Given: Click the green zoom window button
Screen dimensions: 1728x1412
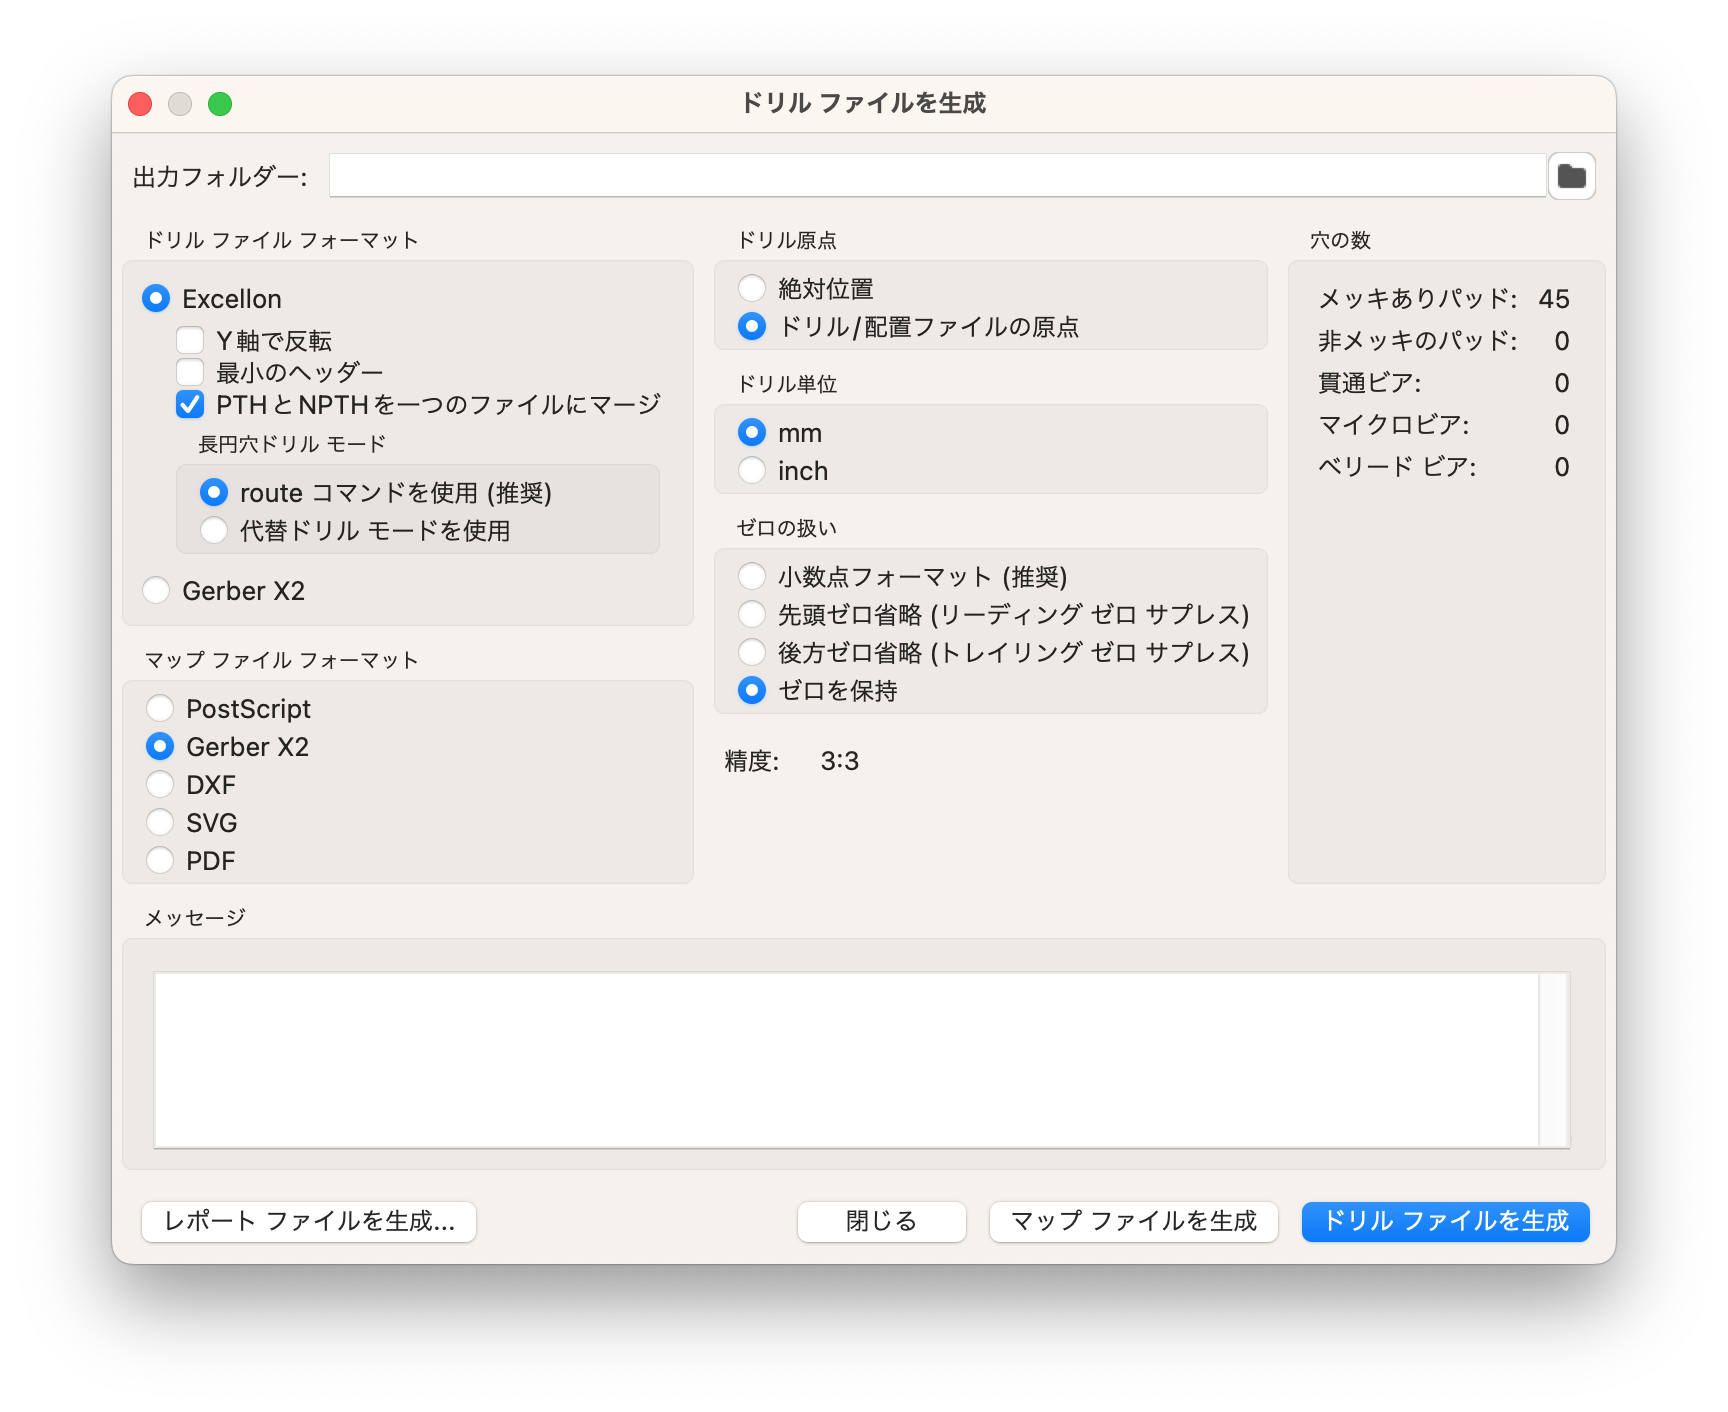Looking at the screenshot, I should 220,104.
